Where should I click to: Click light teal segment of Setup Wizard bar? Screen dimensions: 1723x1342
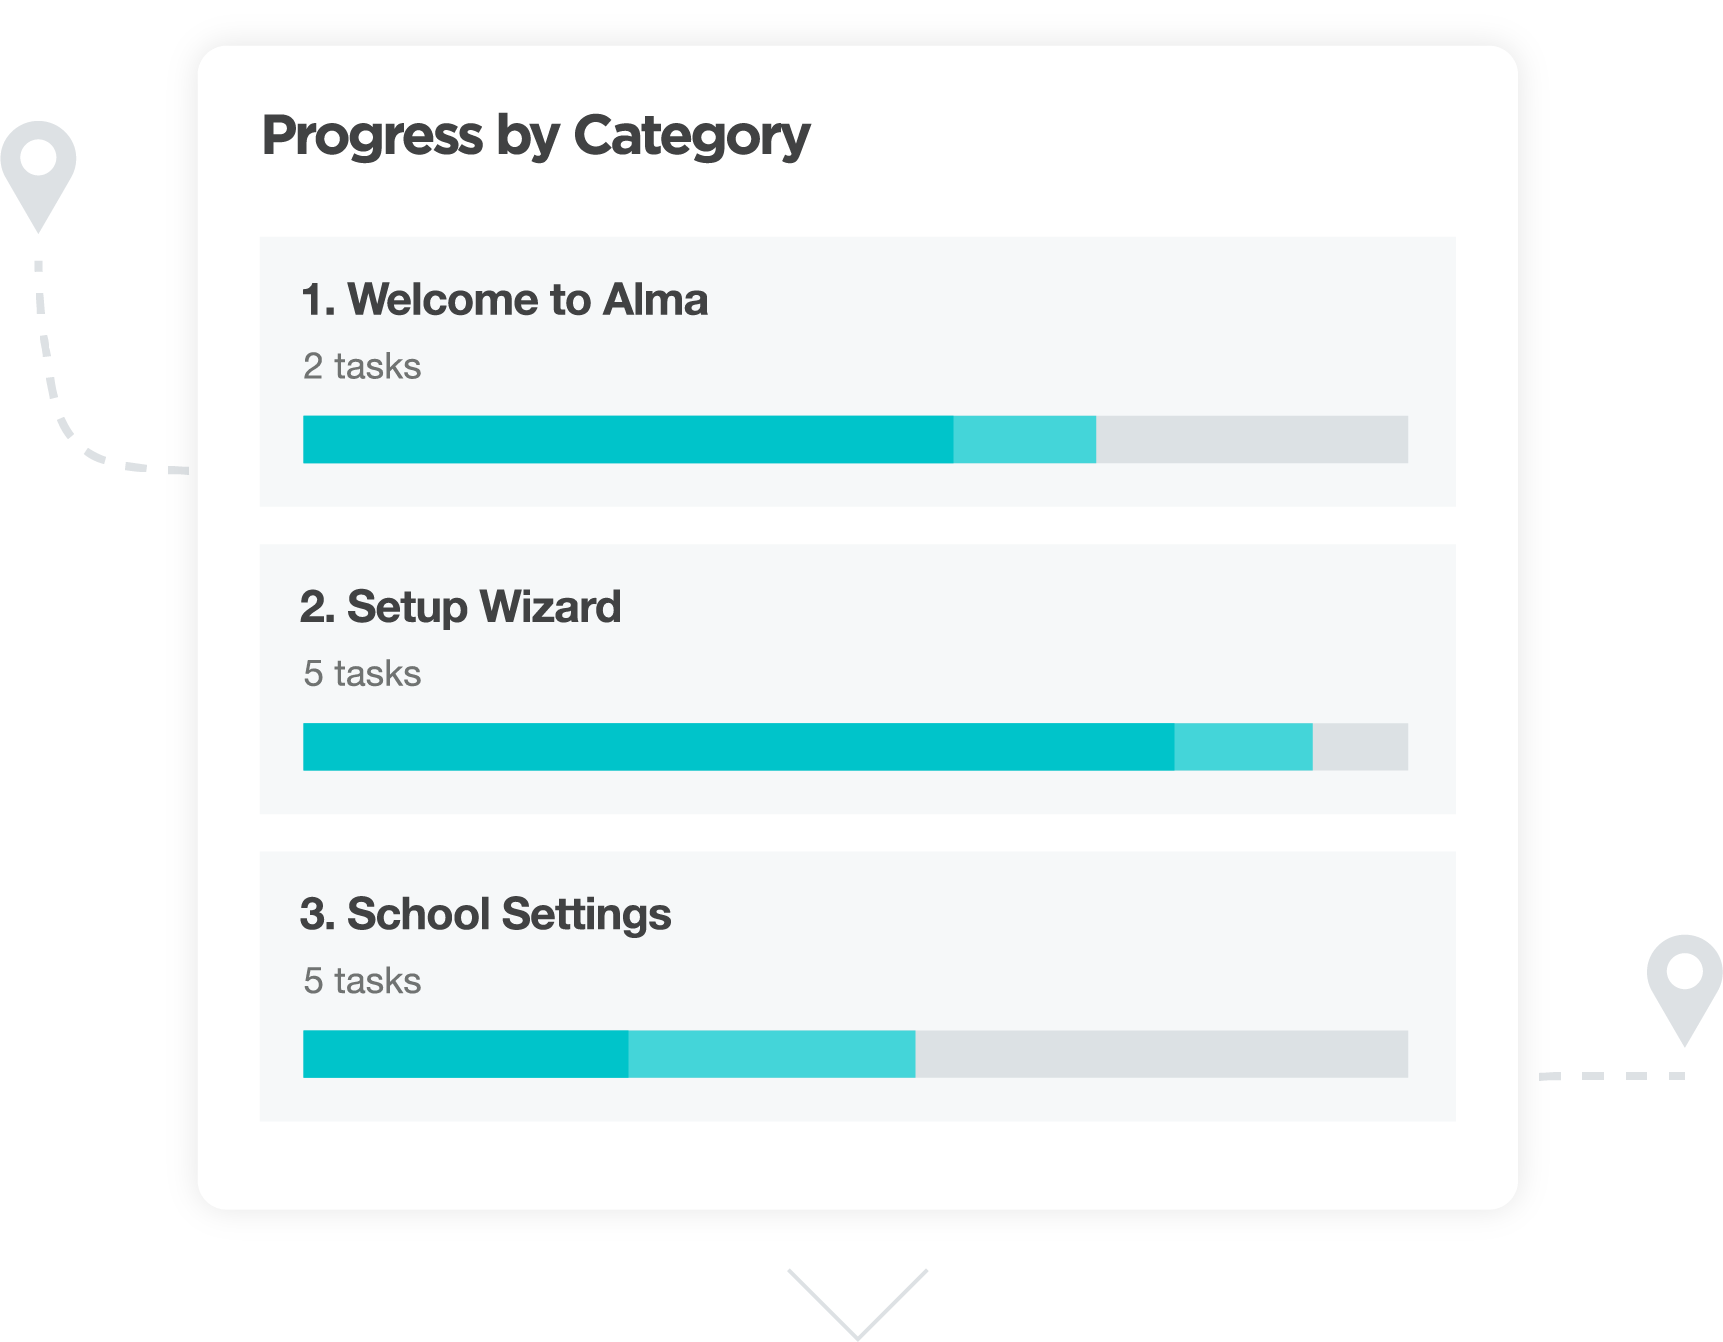coord(1243,746)
